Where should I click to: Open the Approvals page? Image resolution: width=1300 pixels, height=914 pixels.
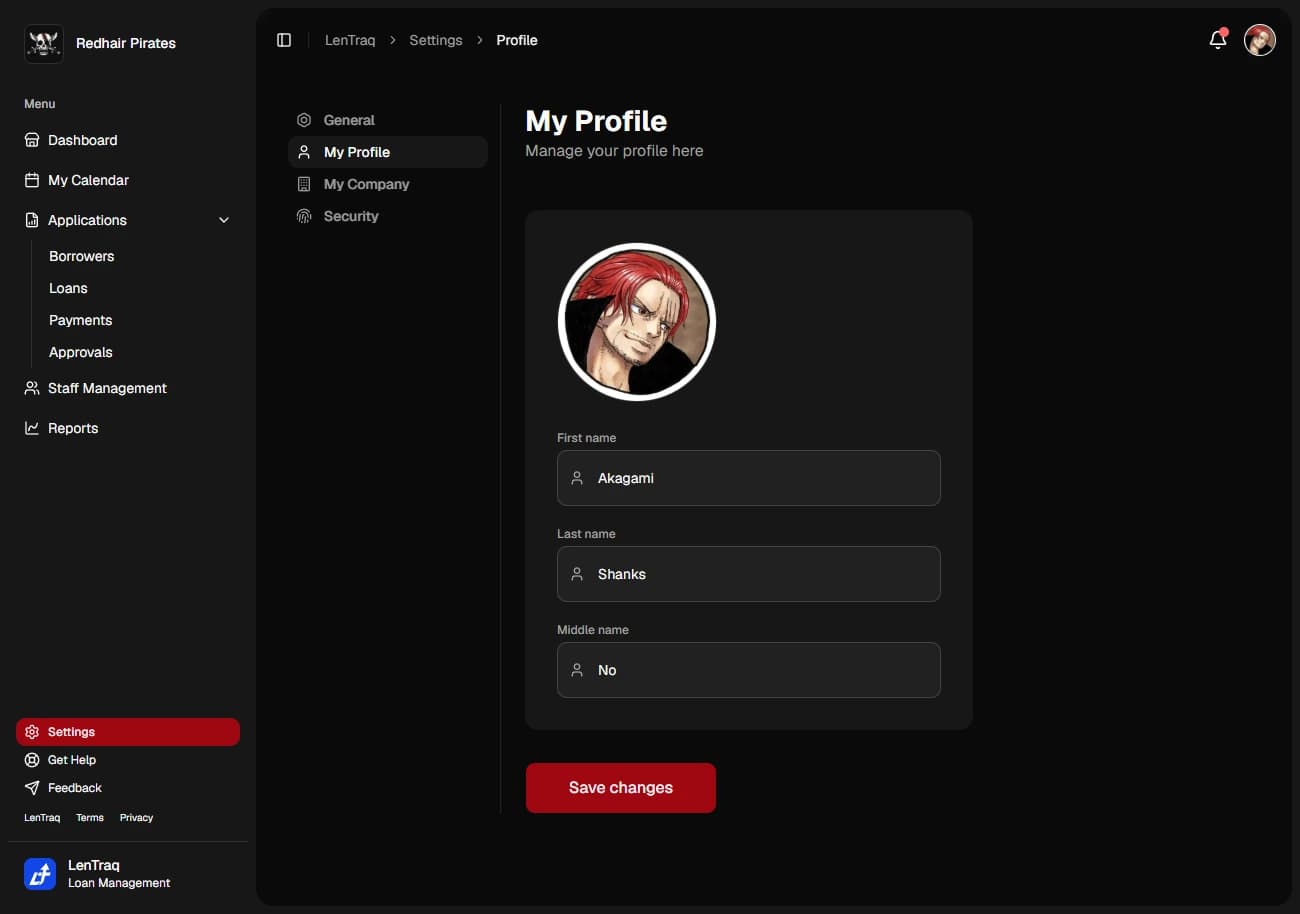click(81, 352)
